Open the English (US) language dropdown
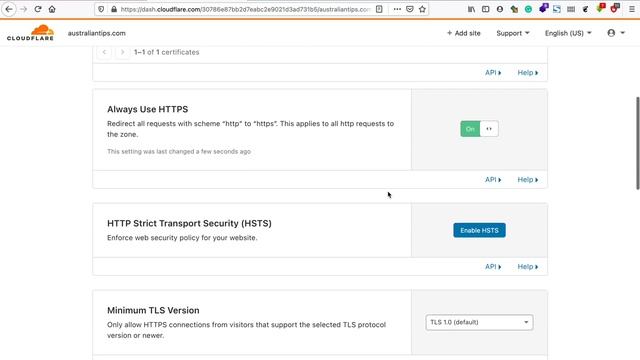 (568, 33)
